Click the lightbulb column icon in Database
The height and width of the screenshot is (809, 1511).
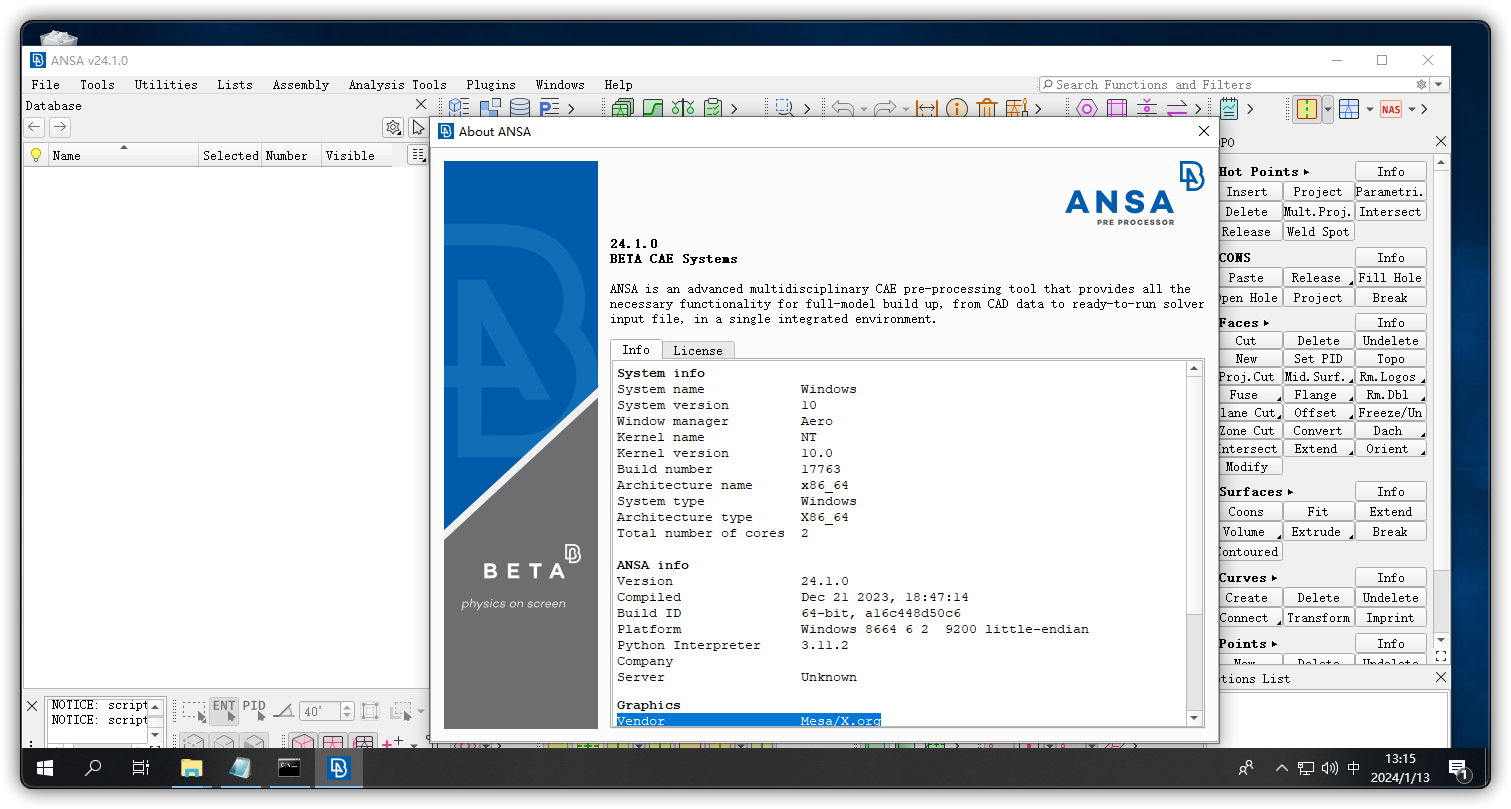point(36,155)
